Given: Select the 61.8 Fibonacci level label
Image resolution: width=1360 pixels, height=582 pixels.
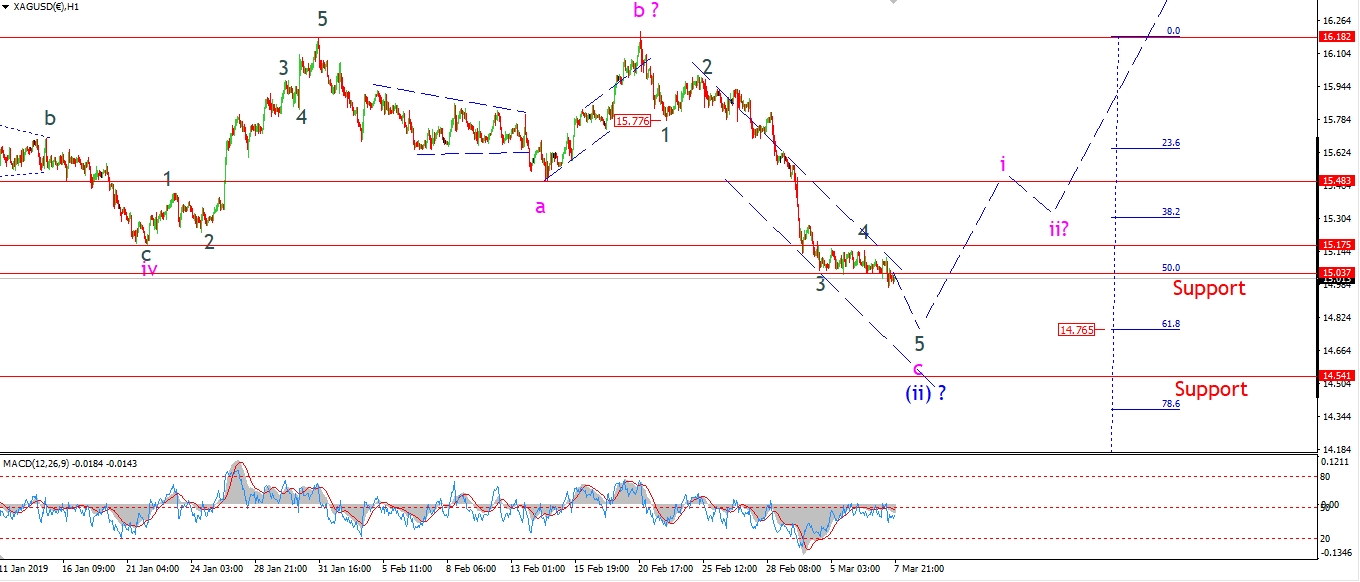Looking at the screenshot, I should (1170, 324).
